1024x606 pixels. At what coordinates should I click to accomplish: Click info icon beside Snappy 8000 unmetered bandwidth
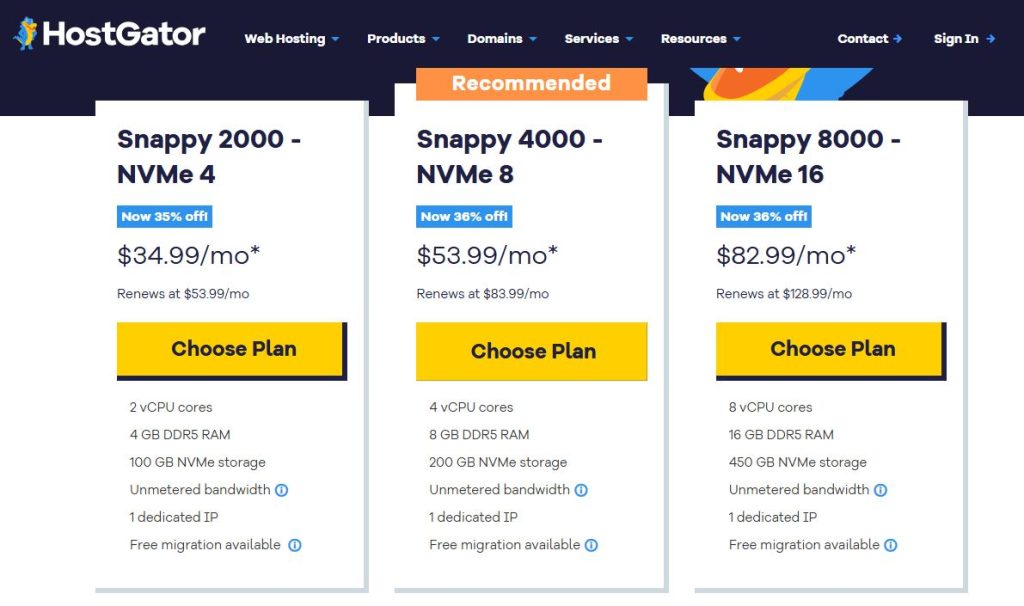pos(880,489)
